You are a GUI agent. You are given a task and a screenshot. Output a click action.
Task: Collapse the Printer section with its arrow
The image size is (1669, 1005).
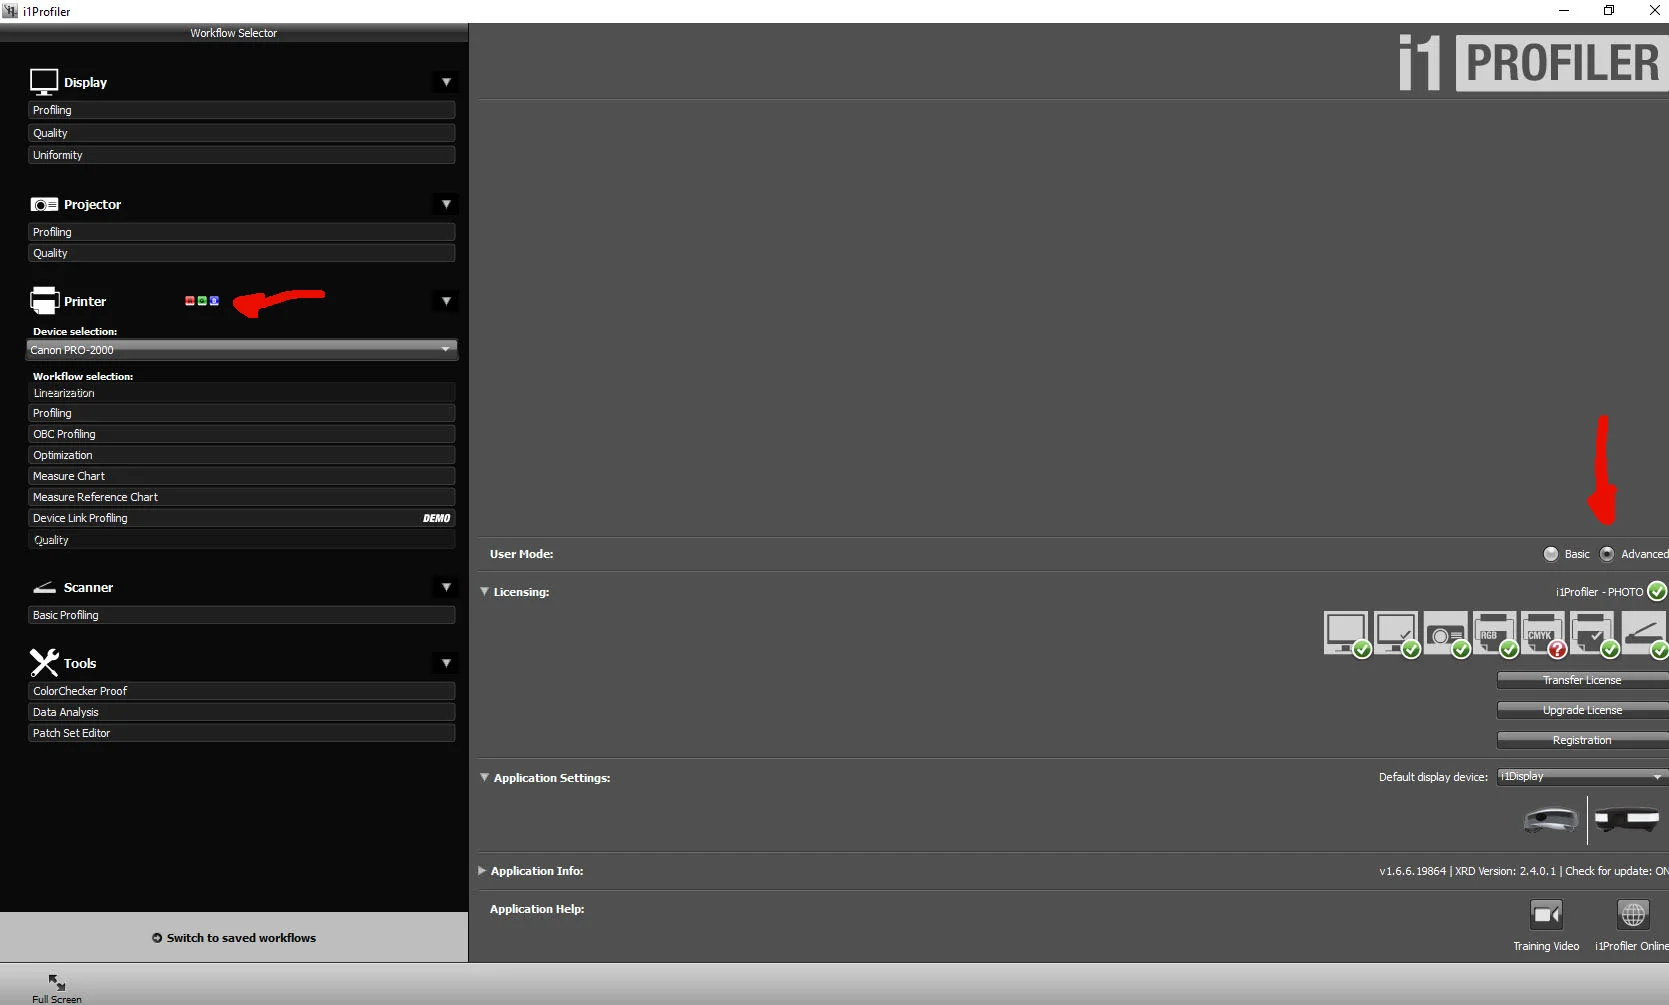[x=445, y=300]
